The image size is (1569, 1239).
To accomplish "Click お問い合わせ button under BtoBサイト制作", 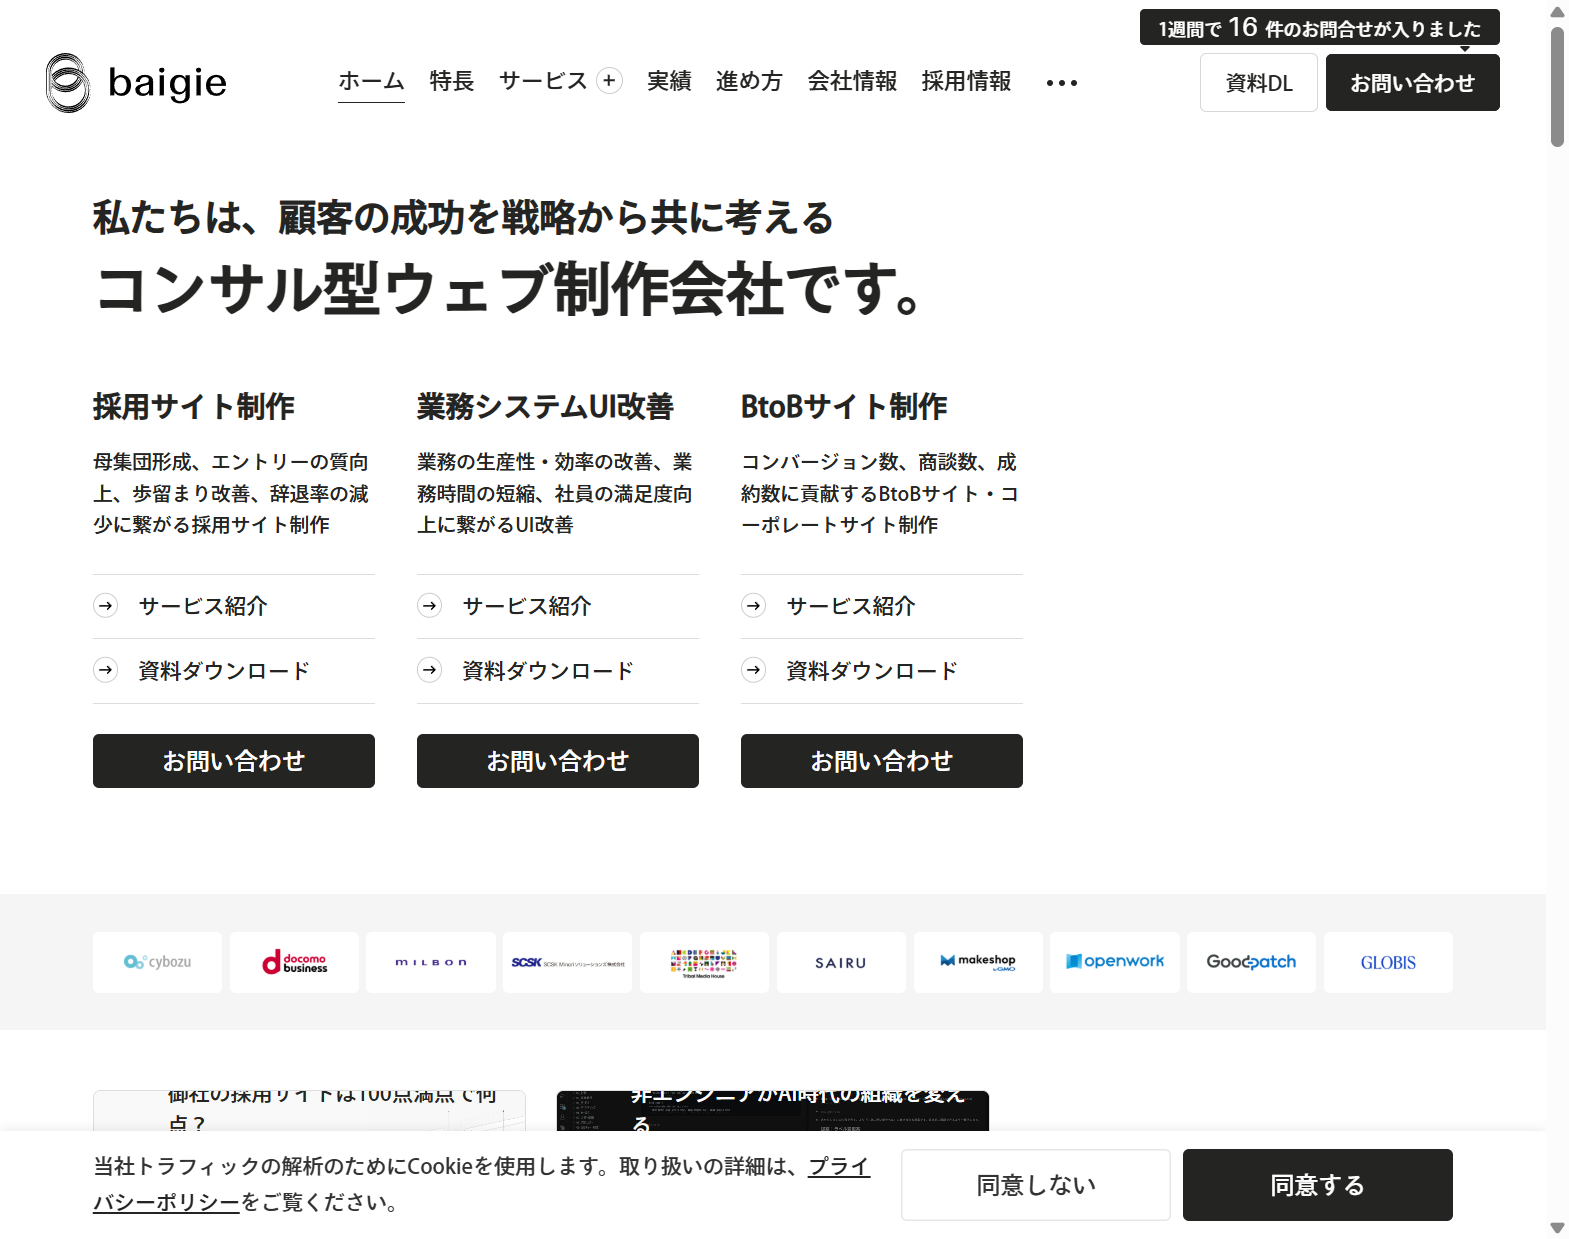I will [882, 761].
